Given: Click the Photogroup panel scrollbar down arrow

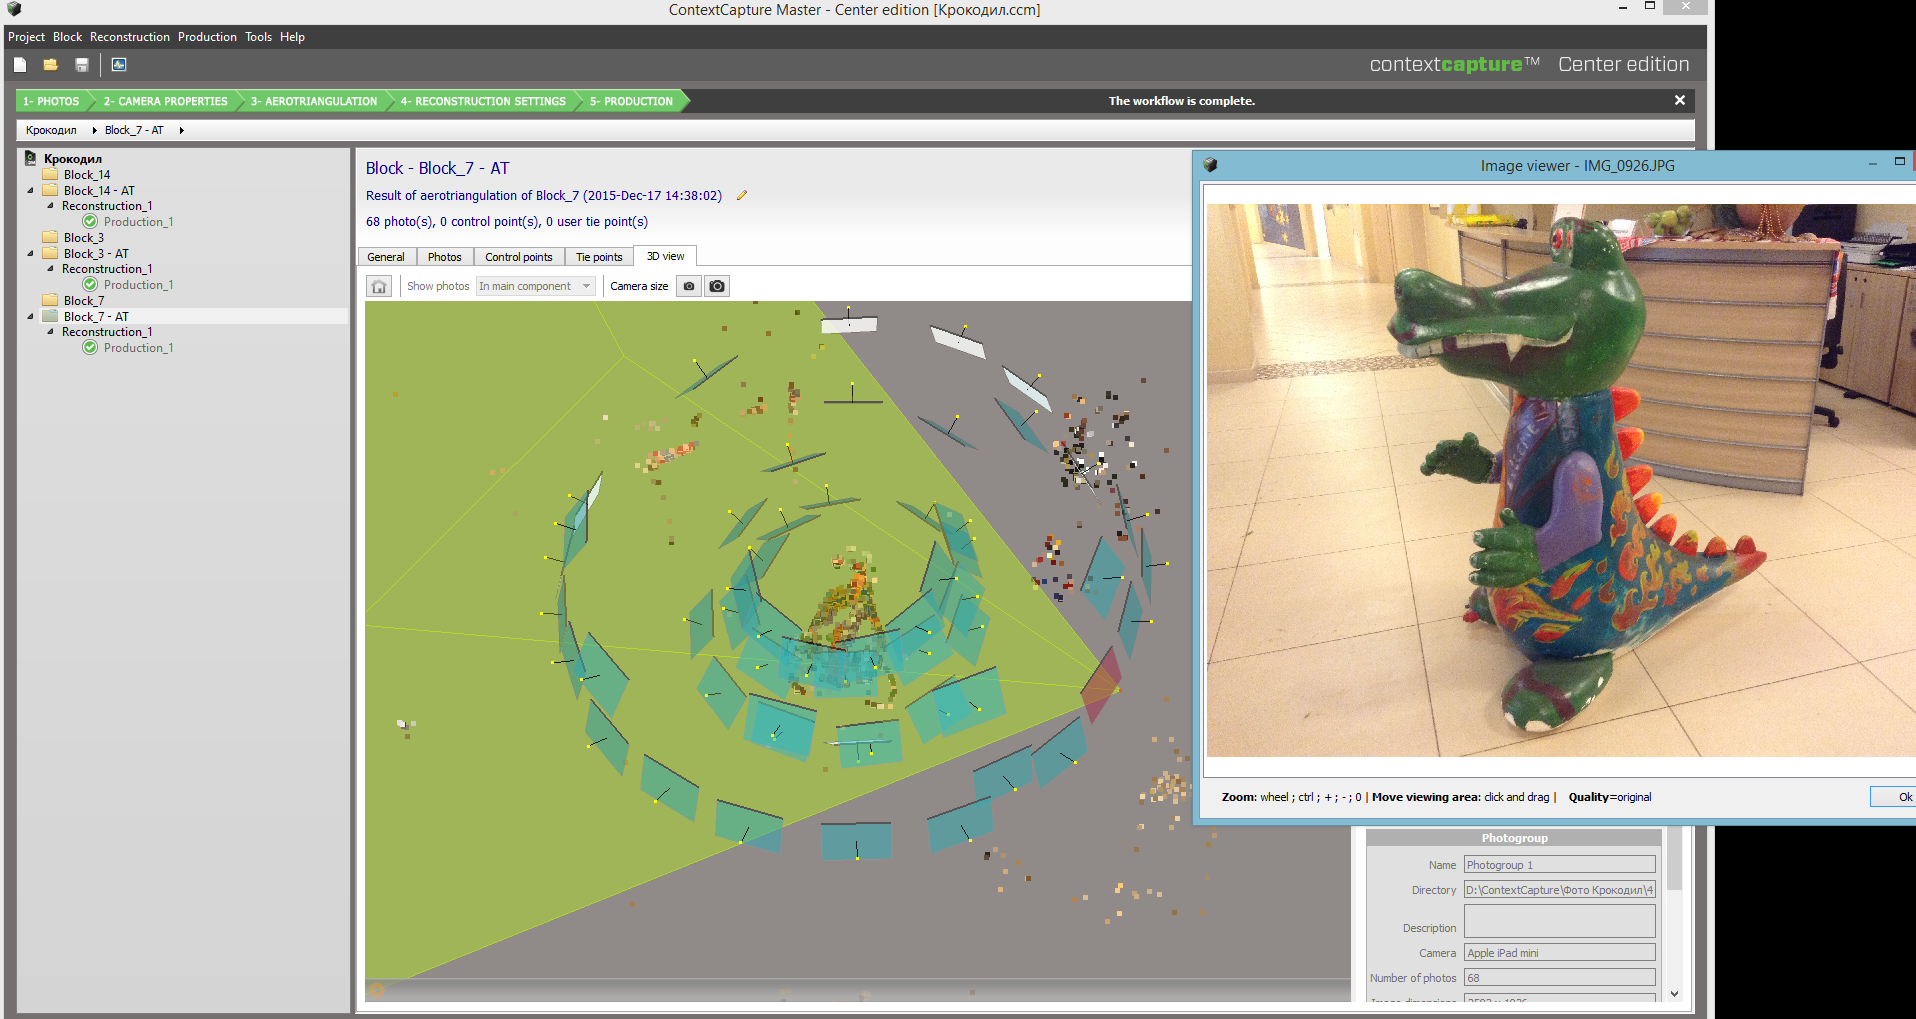Looking at the screenshot, I should pos(1675,994).
